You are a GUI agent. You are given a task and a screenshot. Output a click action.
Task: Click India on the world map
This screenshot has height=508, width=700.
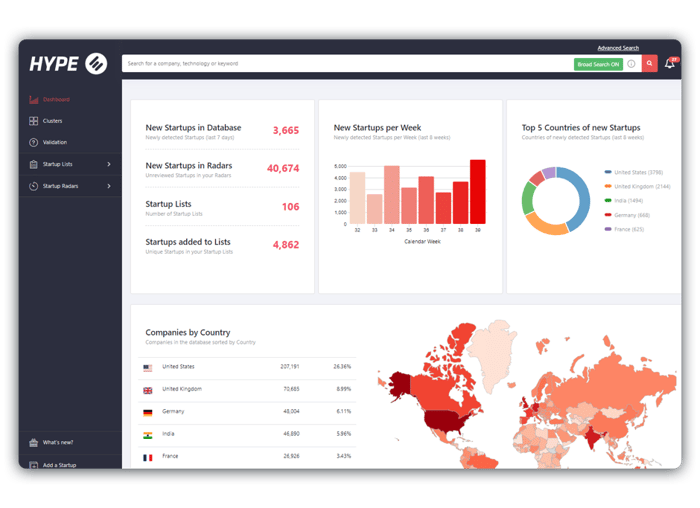coord(592,437)
